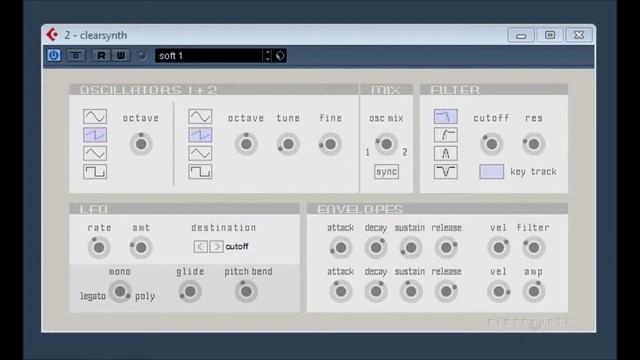Screen dimensions: 640x360
Task: Click filter envelope vel knob
Action: pyautogui.click(x=498, y=247)
